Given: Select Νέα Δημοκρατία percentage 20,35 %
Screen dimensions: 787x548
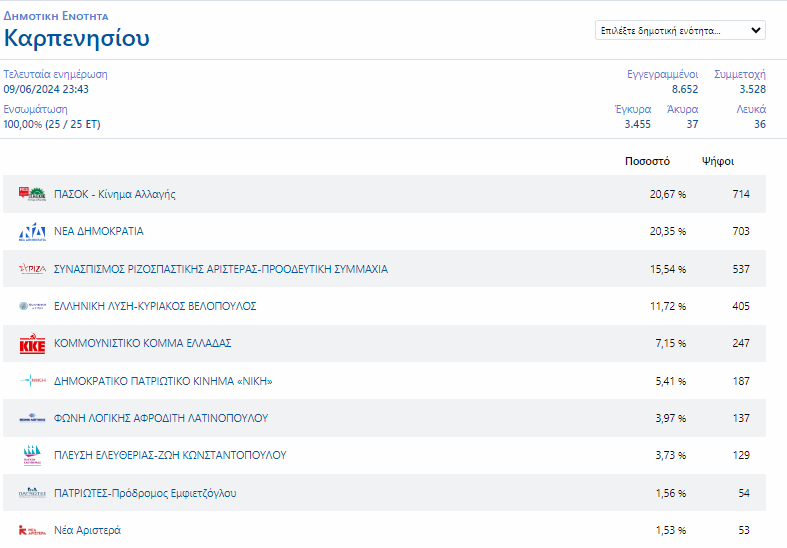Looking at the screenshot, I should point(668,231).
